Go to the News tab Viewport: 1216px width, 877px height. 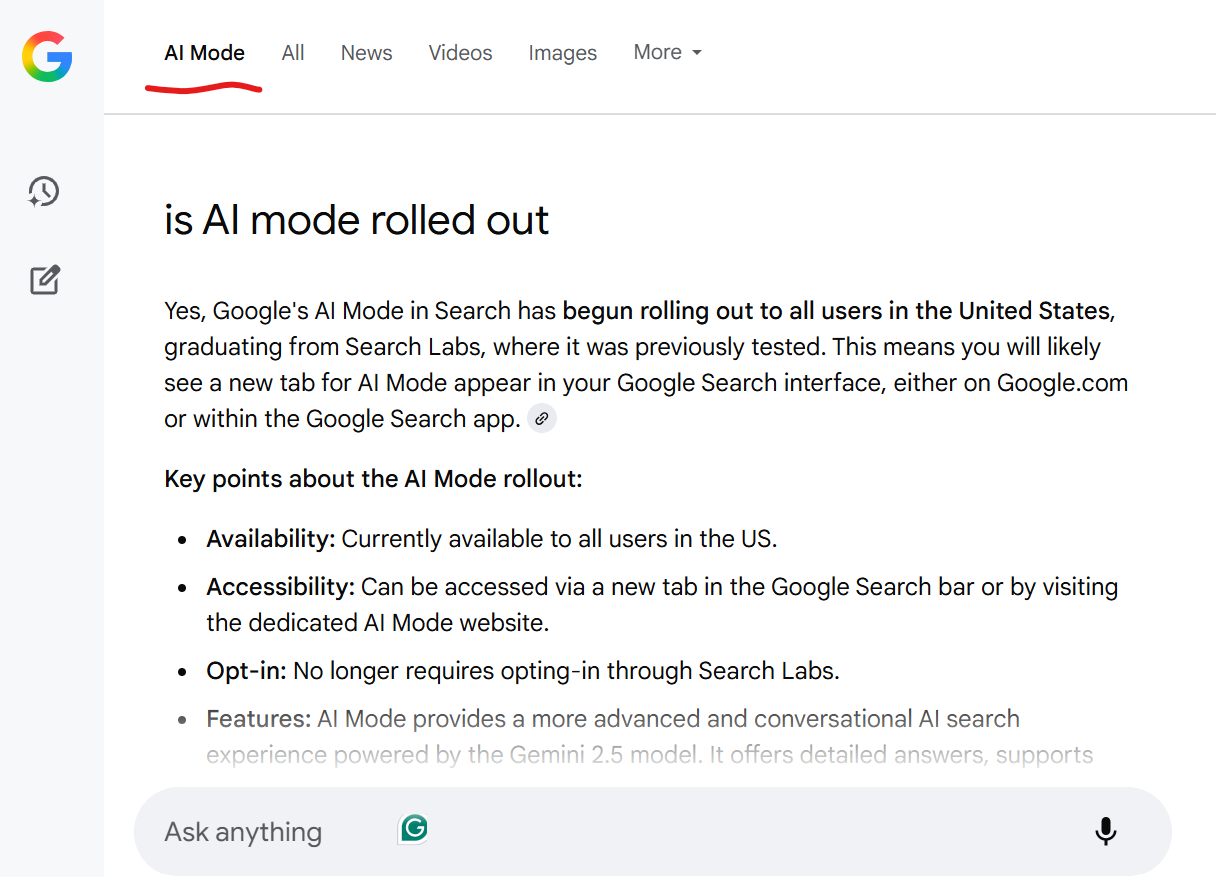click(366, 53)
